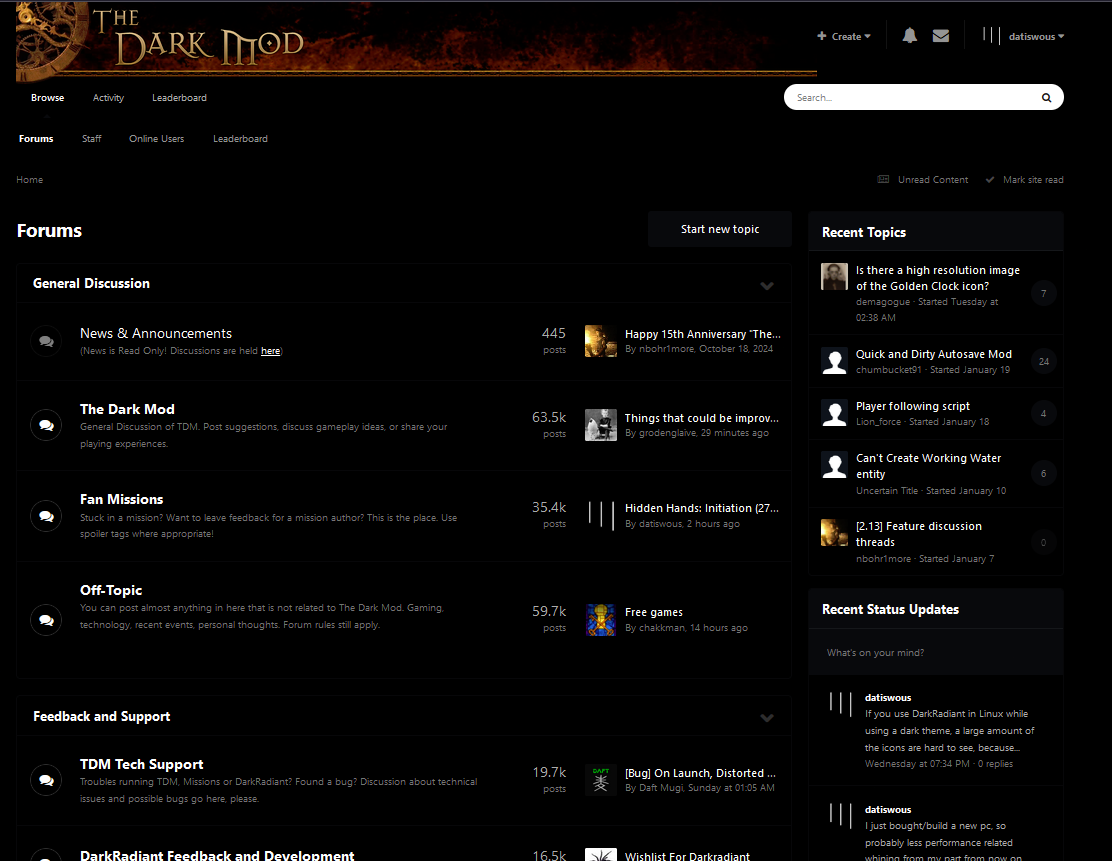Open 'Things that could be improv...' latest post

(x=701, y=418)
